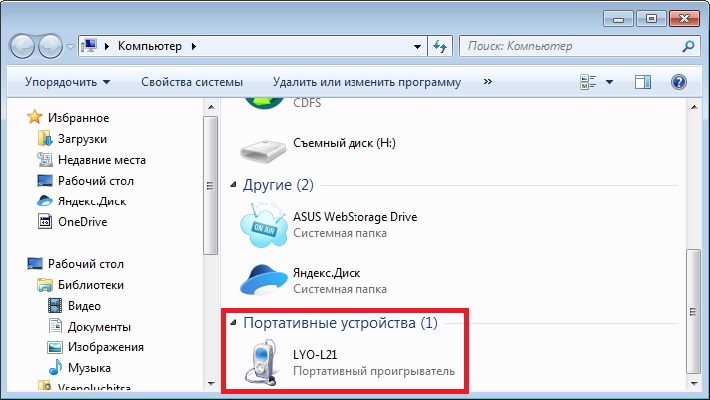Click Свойства системы in the toolbar
Image resolution: width=710 pixels, height=400 pixels.
click(x=192, y=82)
